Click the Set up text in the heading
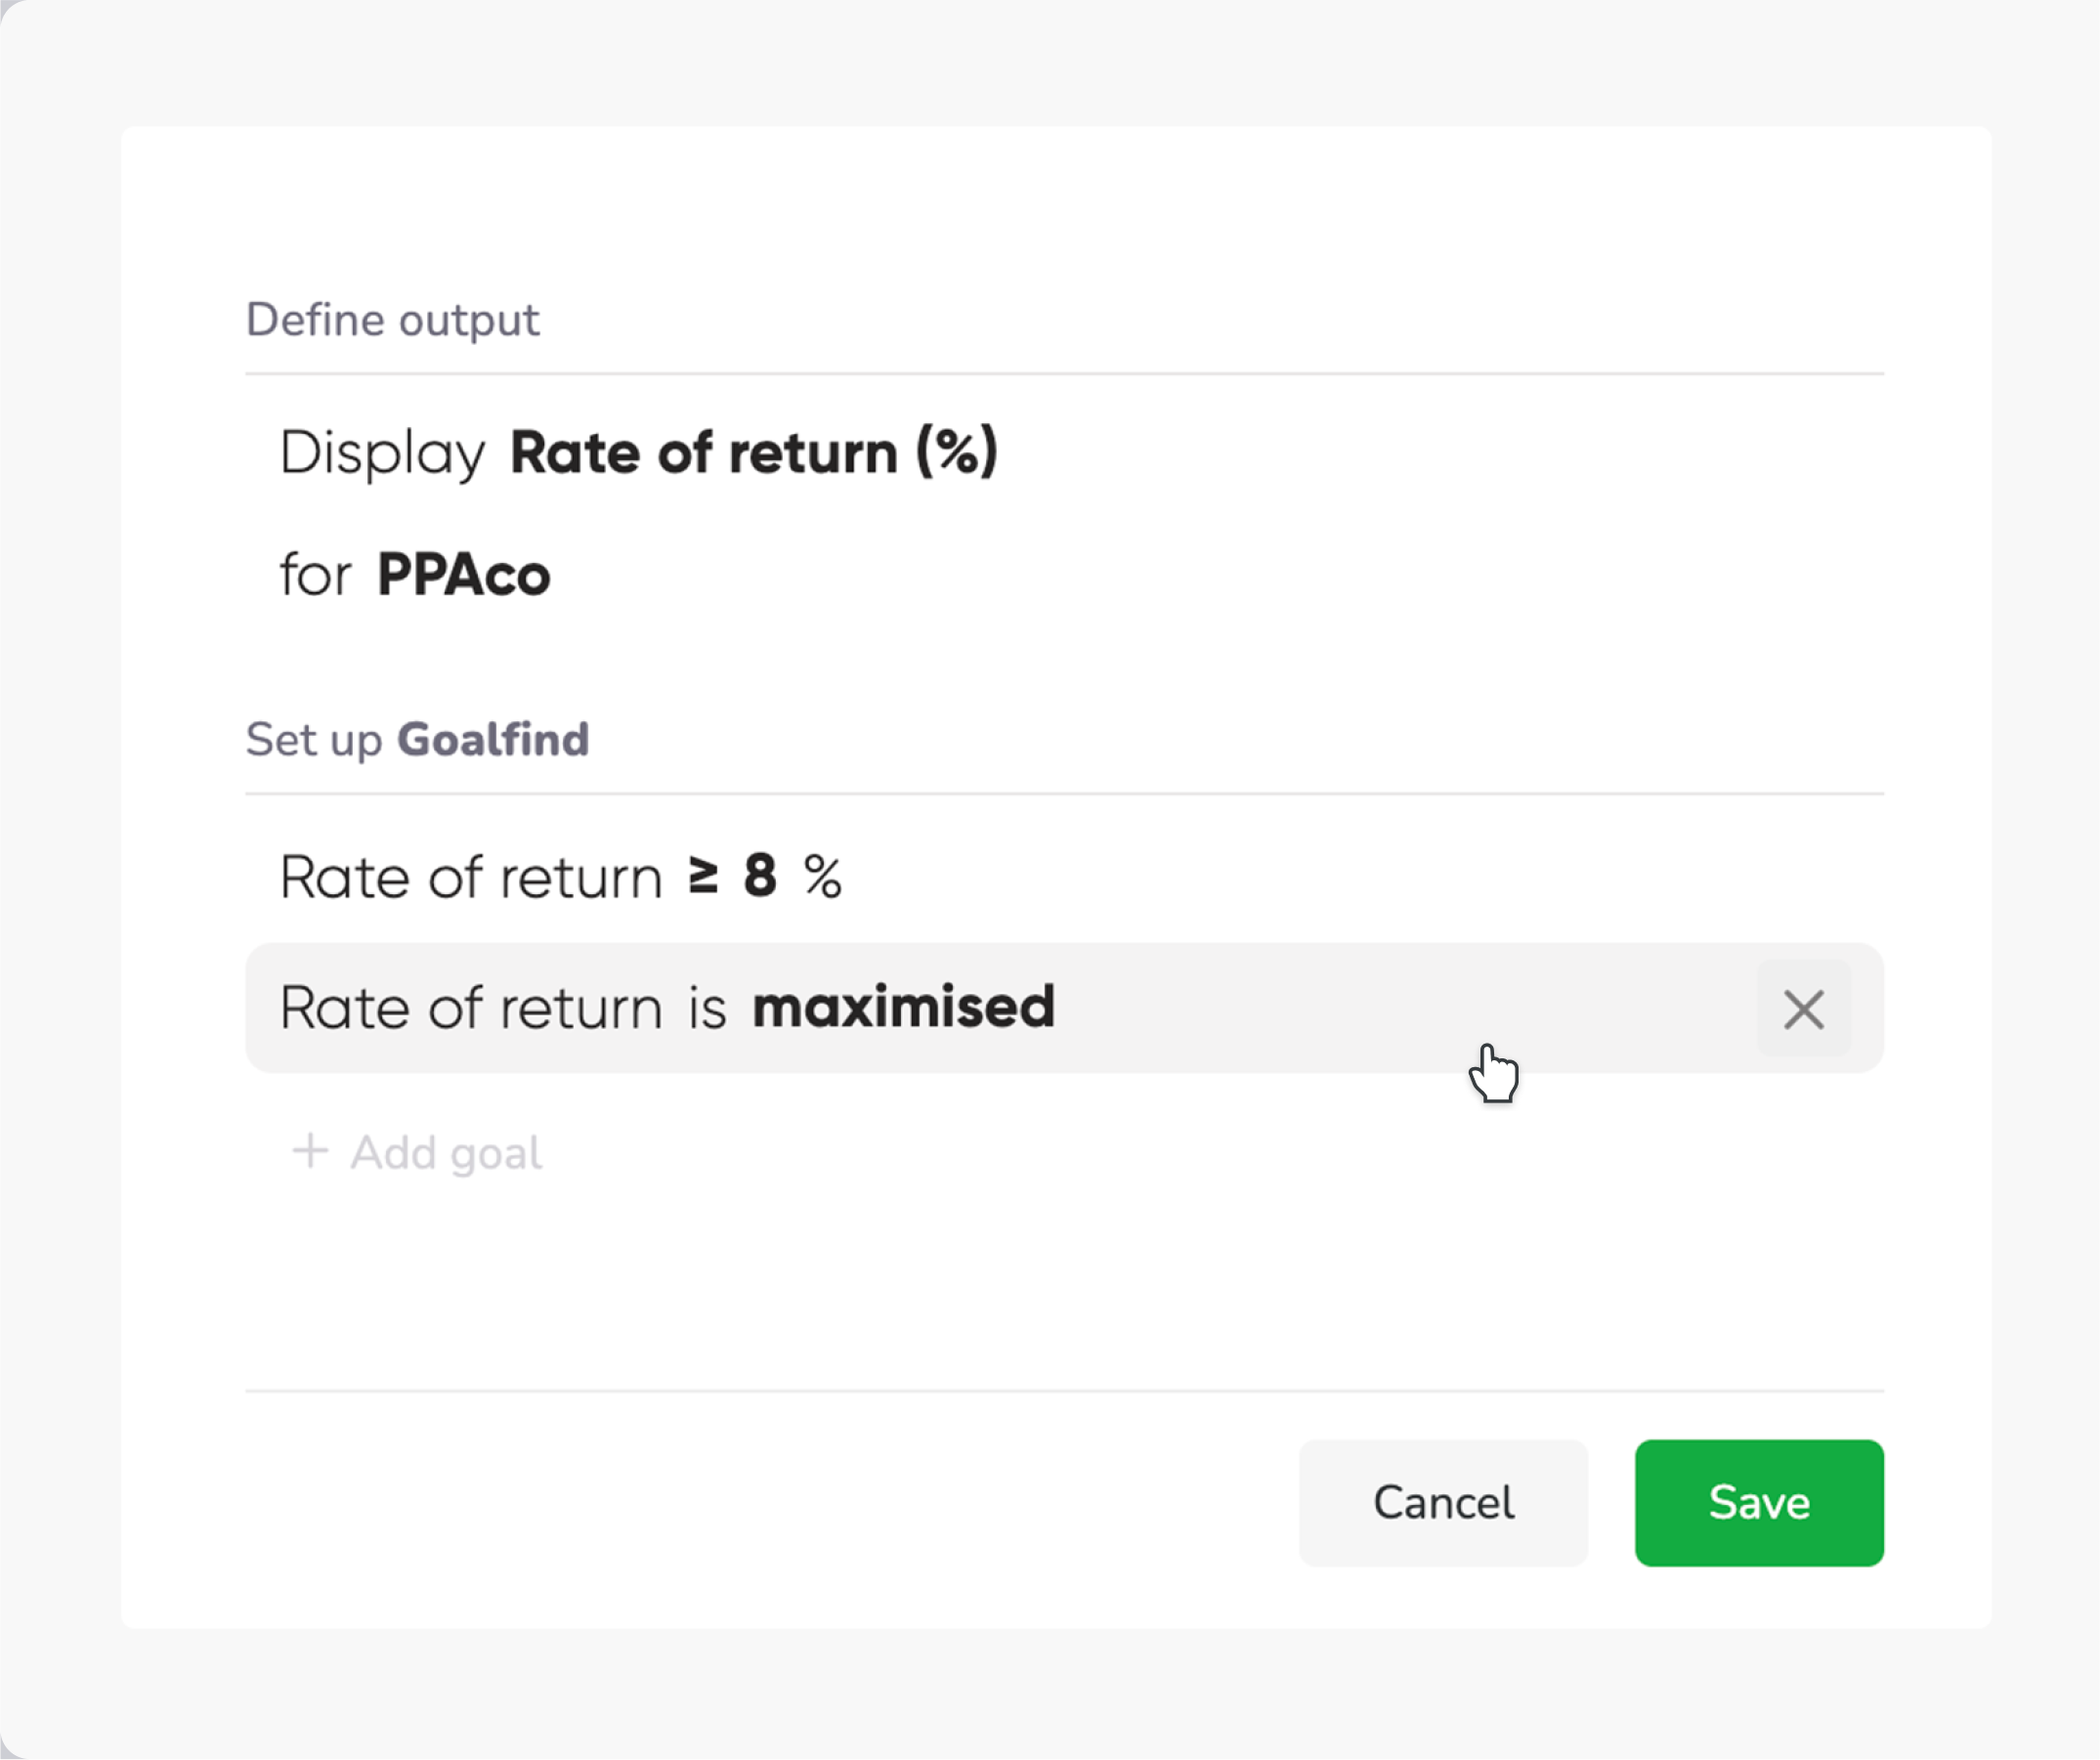 coord(314,741)
